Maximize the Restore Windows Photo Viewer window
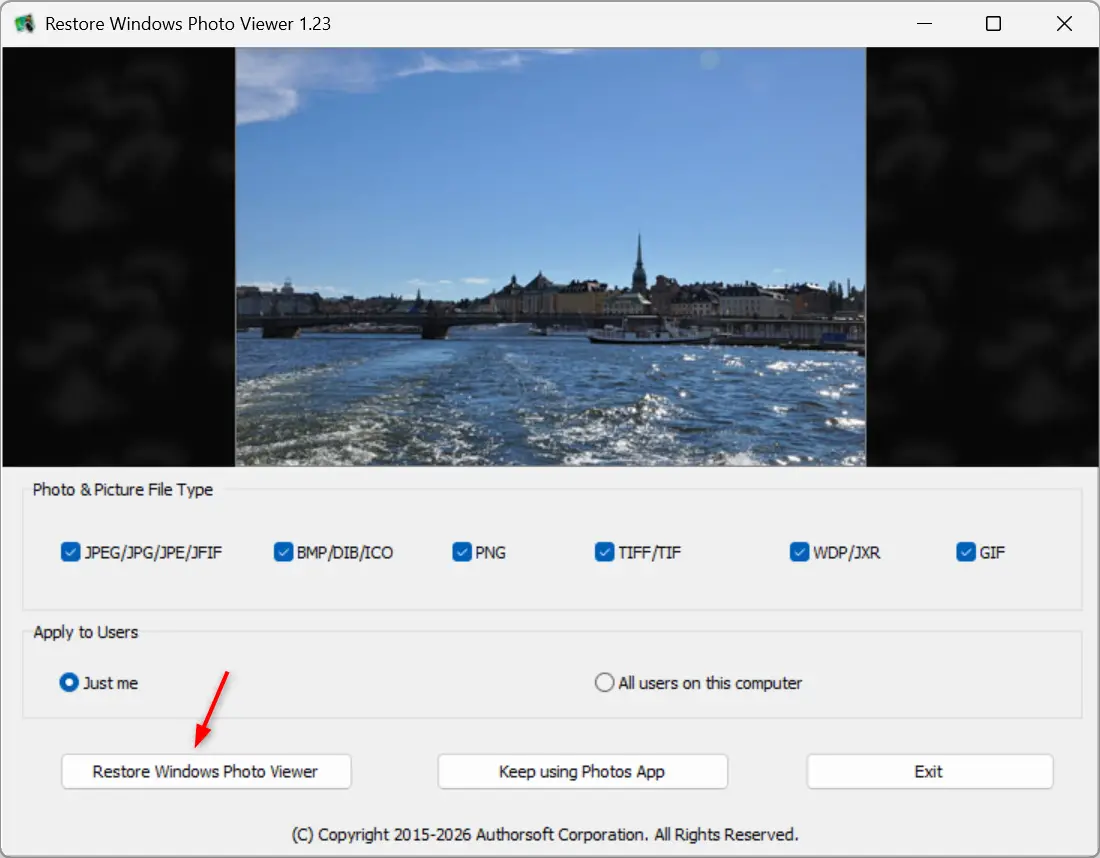The width and height of the screenshot is (1100, 858). point(993,24)
